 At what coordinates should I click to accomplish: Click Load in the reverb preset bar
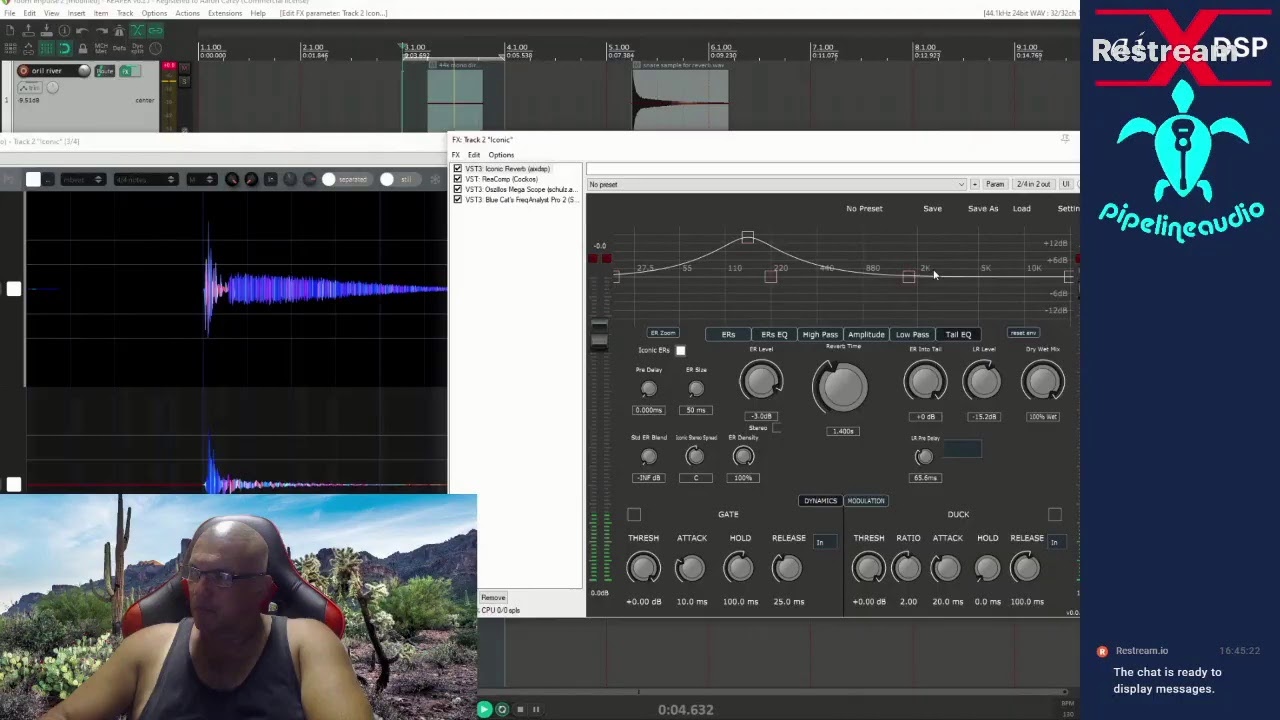pos(1021,208)
